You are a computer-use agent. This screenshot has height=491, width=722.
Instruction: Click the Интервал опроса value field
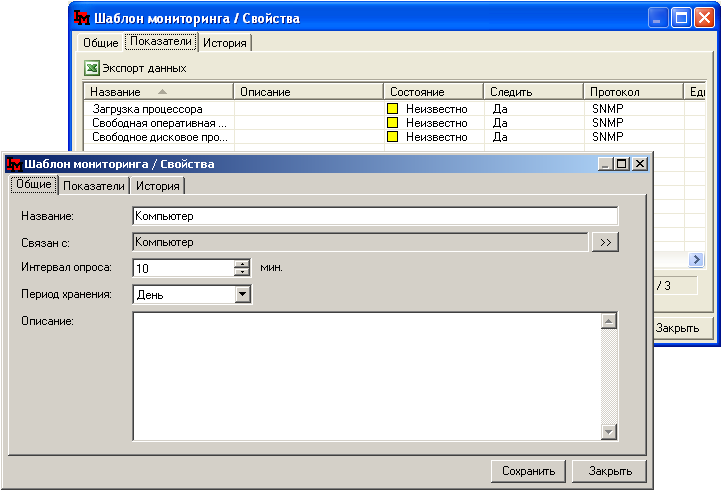[184, 268]
